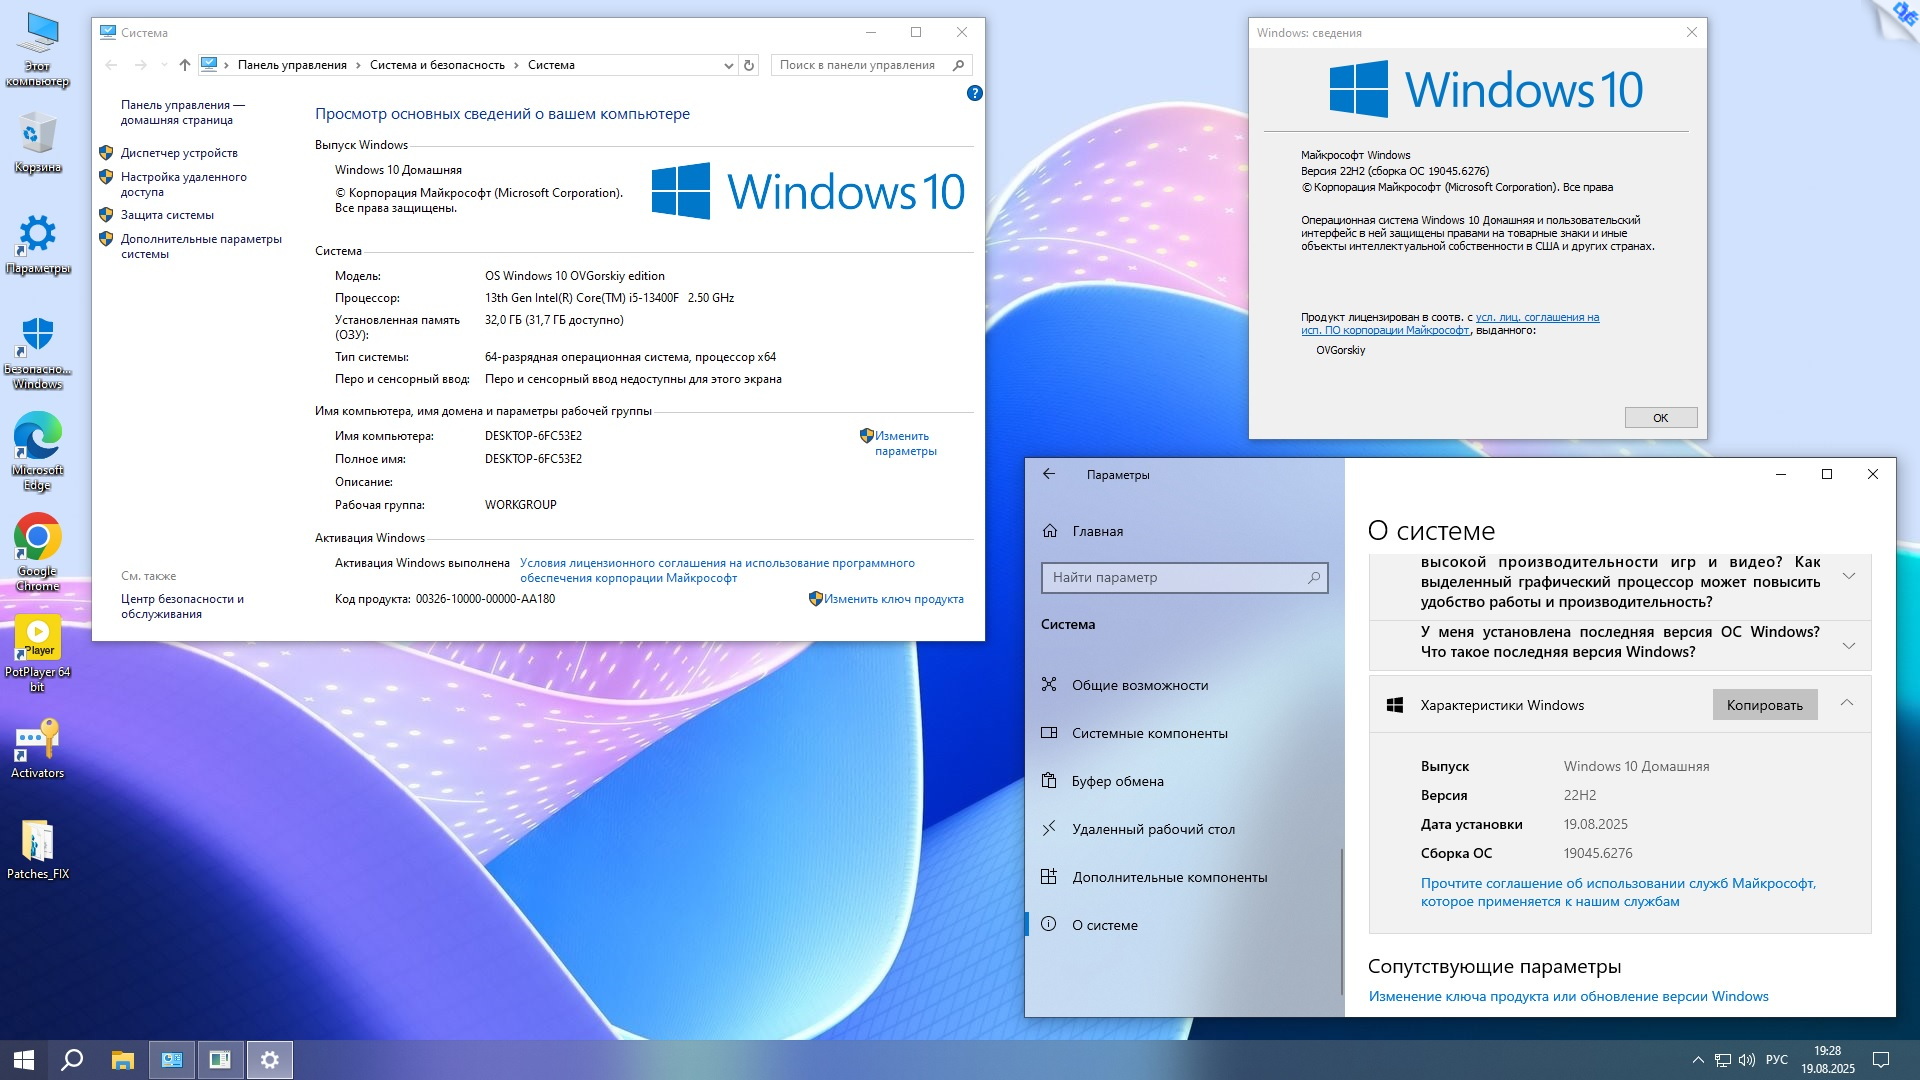The image size is (1920, 1080).
Task: Open Patches_FIX folder on desktop
Action: 37,842
